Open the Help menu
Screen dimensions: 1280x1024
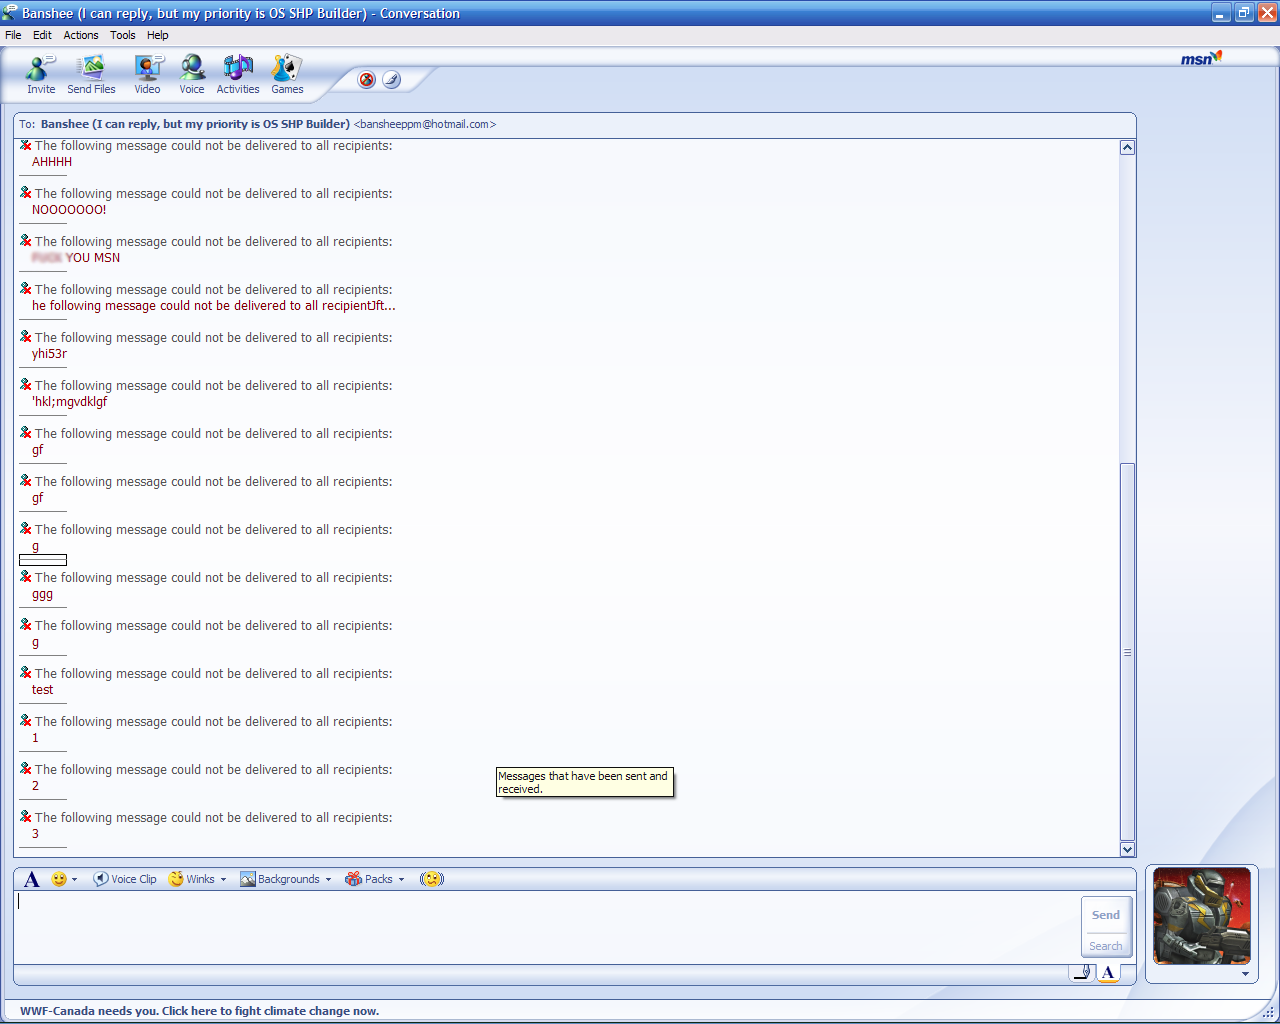pyautogui.click(x=158, y=35)
